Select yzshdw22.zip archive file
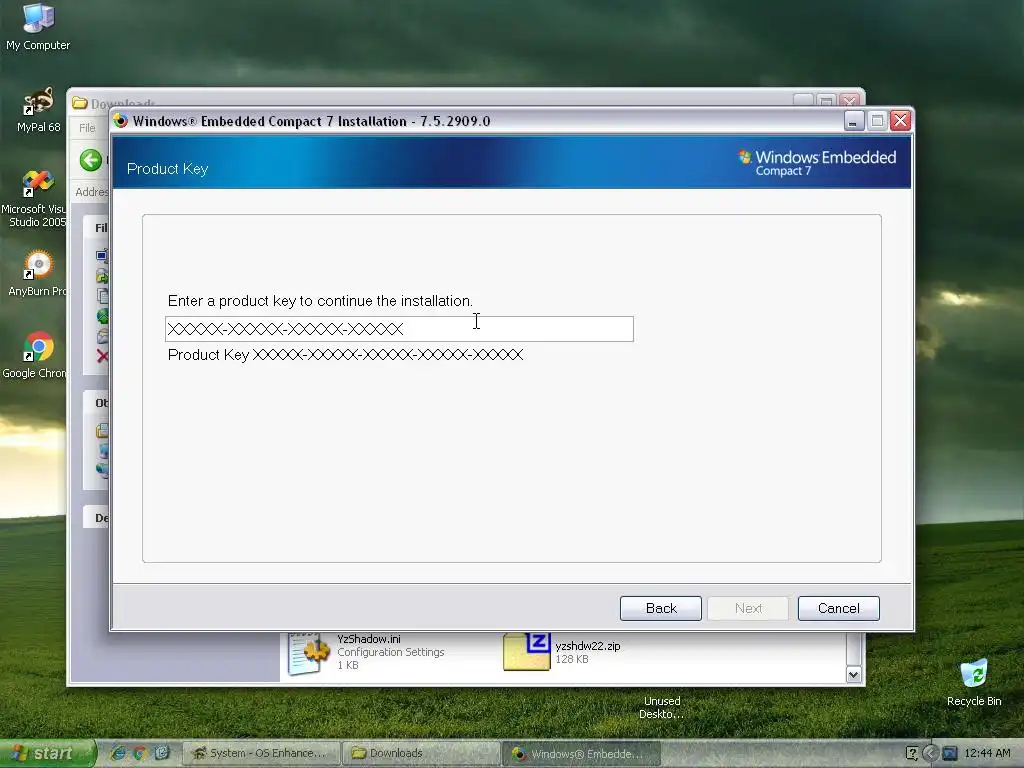 (562, 652)
